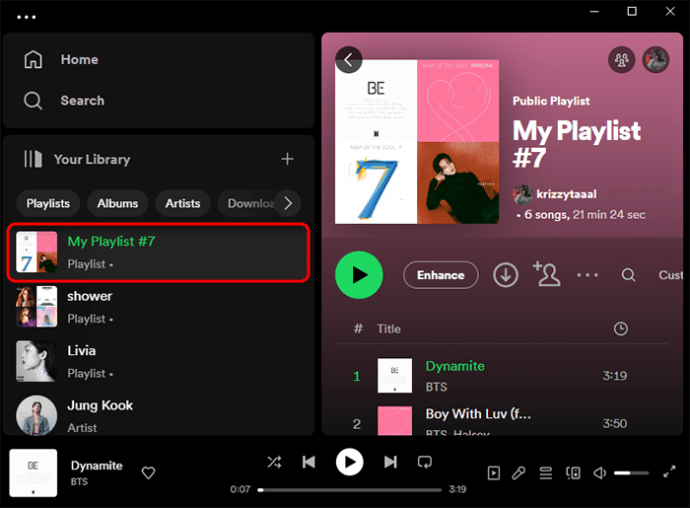Click the now-playing BTS artist name
This screenshot has width=690, height=508.
[x=79, y=482]
